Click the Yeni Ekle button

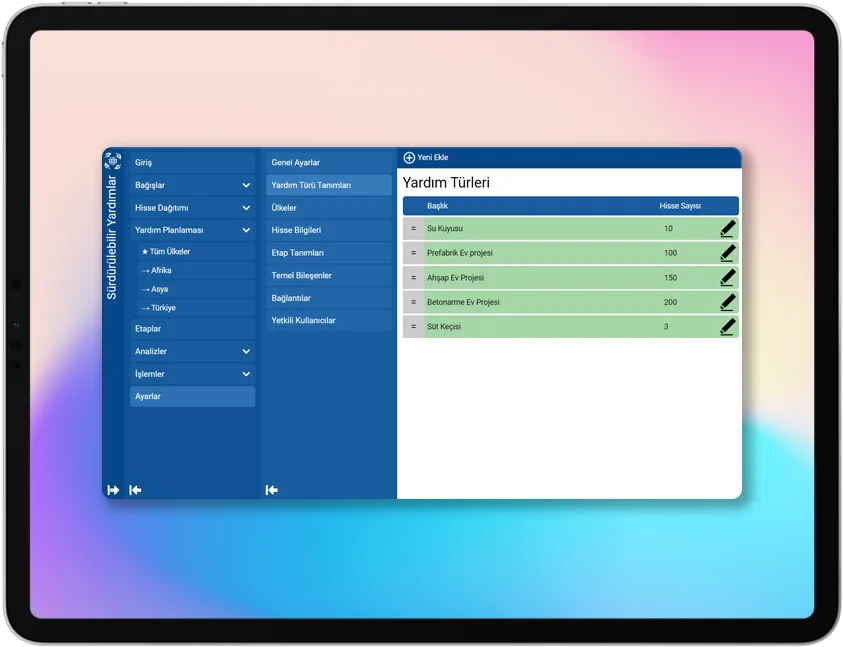coord(426,158)
